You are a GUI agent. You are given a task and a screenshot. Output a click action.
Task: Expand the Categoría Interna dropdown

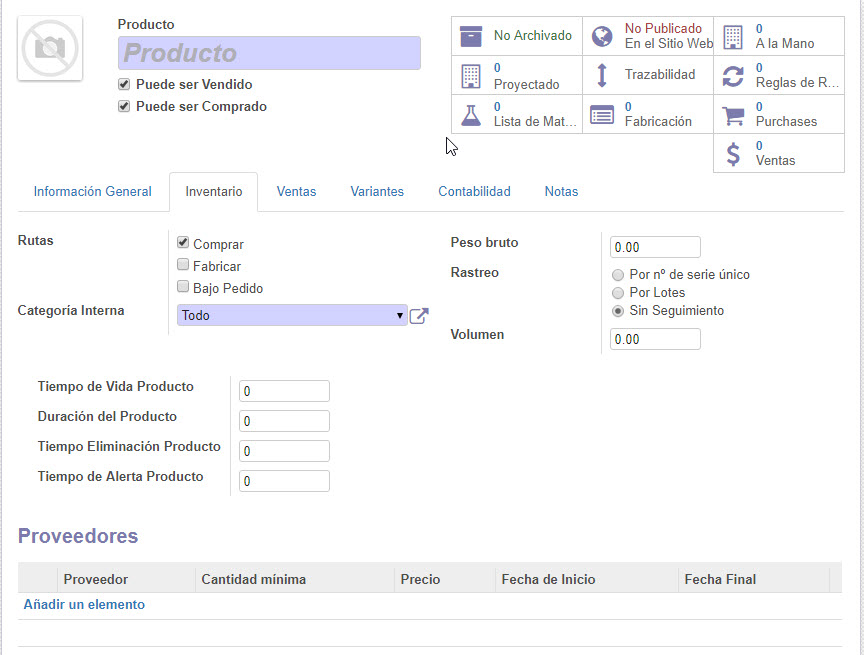[292, 316]
